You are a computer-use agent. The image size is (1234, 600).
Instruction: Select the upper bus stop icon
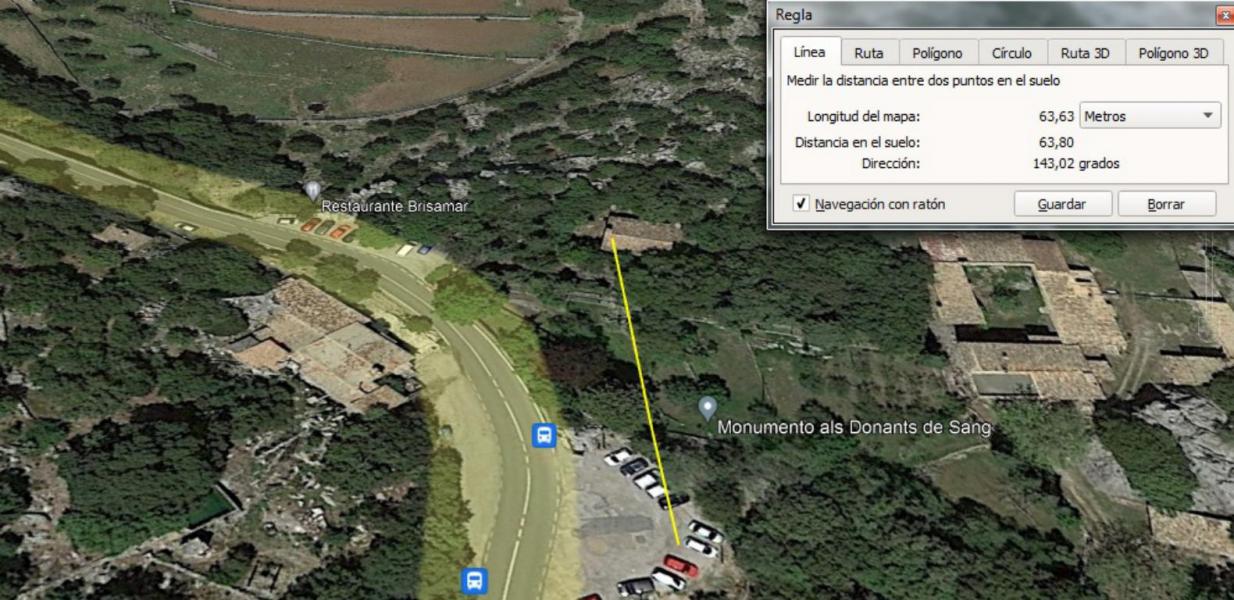[544, 435]
